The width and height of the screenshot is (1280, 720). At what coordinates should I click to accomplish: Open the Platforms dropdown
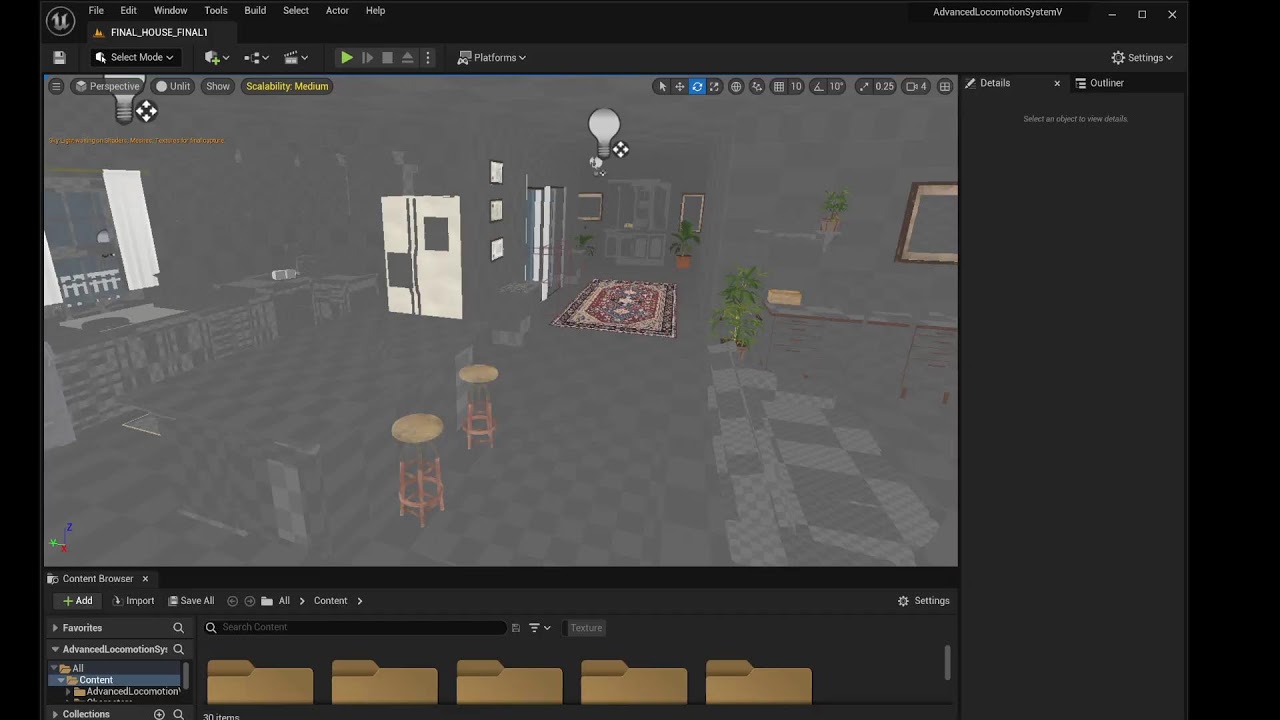point(492,58)
